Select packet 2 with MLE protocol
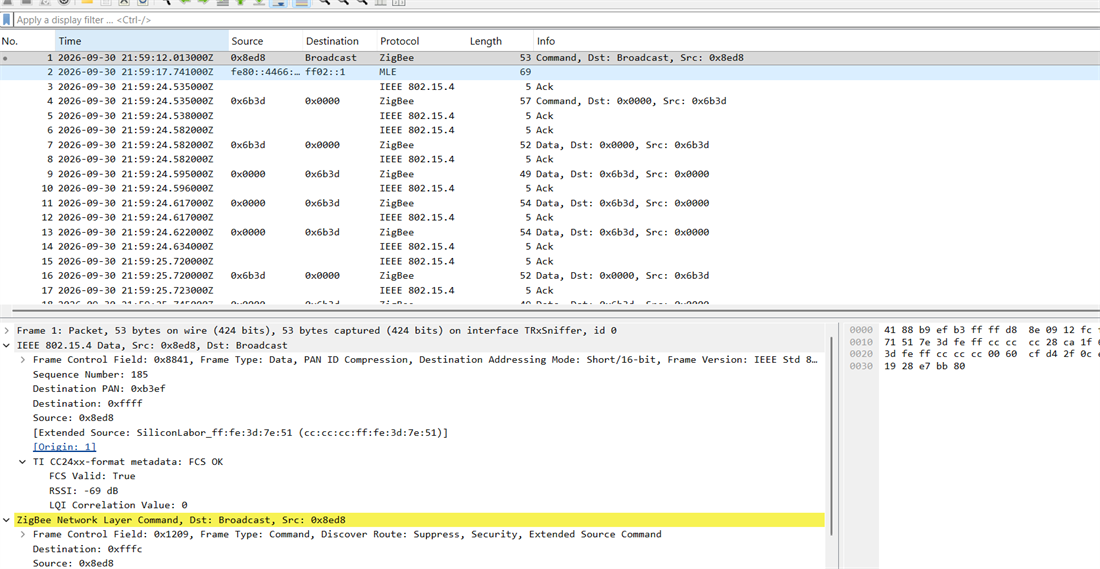Image resolution: width=1100 pixels, height=569 pixels. click(550, 72)
